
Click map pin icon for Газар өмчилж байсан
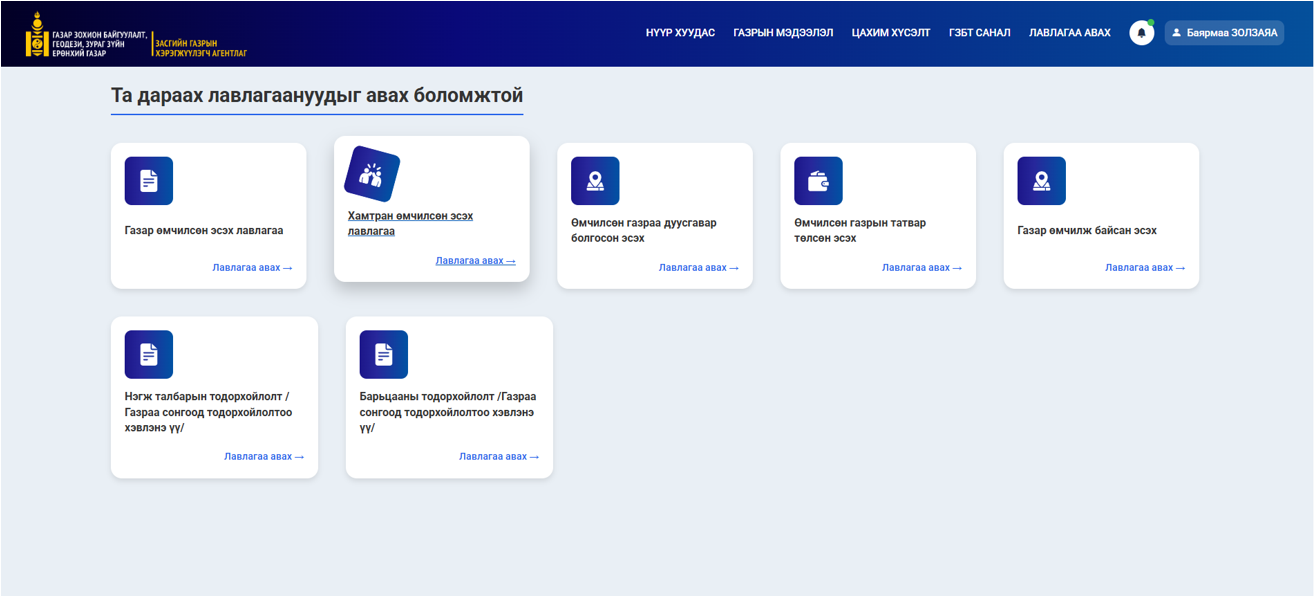click(x=1041, y=181)
